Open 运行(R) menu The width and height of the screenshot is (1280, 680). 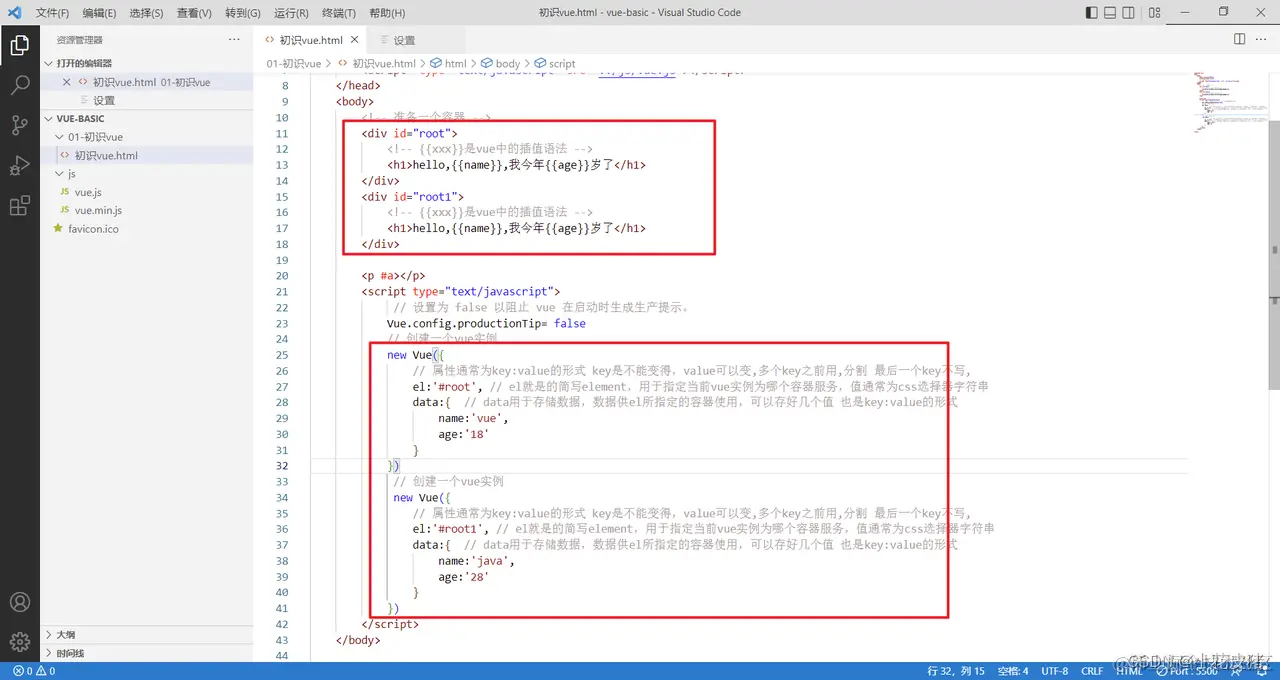coord(291,13)
